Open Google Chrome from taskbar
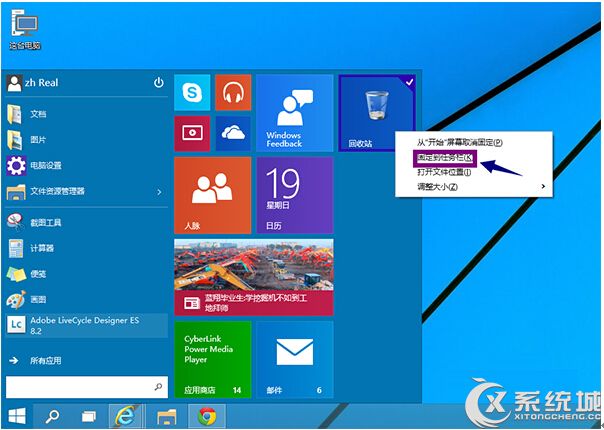The width and height of the screenshot is (604, 430). click(206, 415)
